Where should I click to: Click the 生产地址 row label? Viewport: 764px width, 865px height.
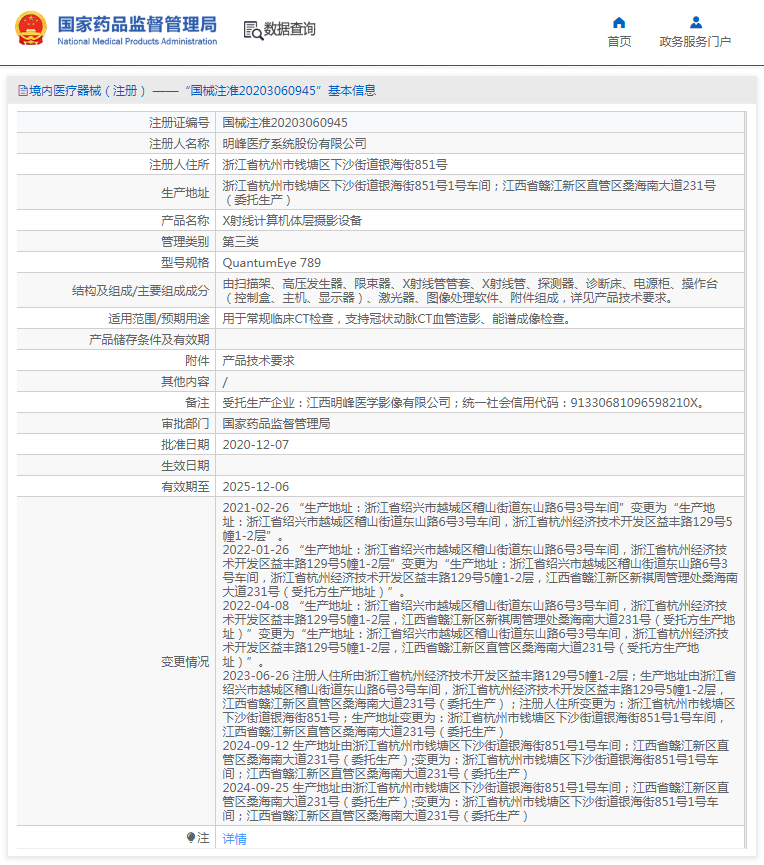185,193
